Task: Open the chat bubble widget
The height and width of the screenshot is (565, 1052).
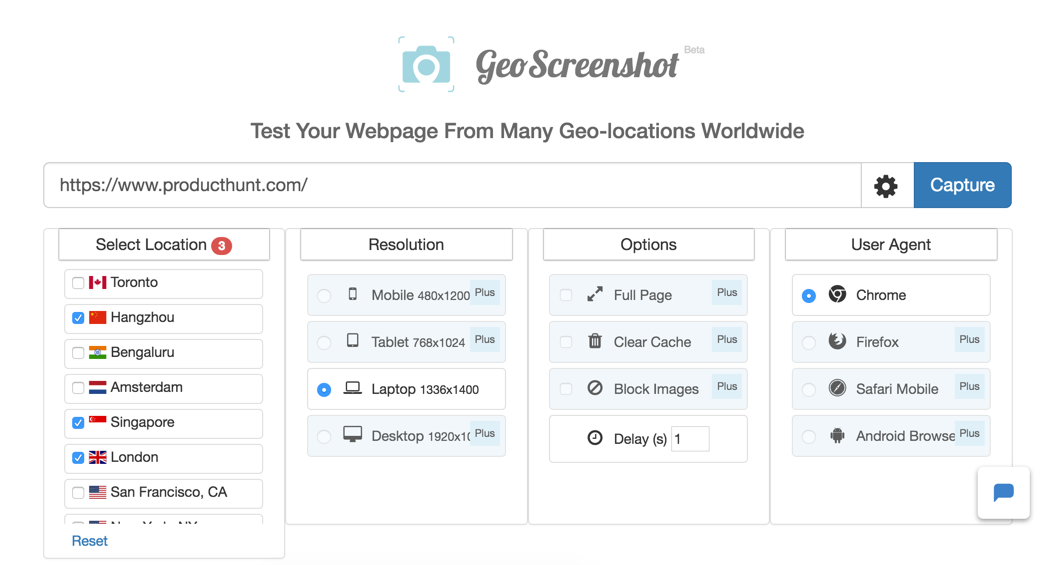Action: [1003, 493]
